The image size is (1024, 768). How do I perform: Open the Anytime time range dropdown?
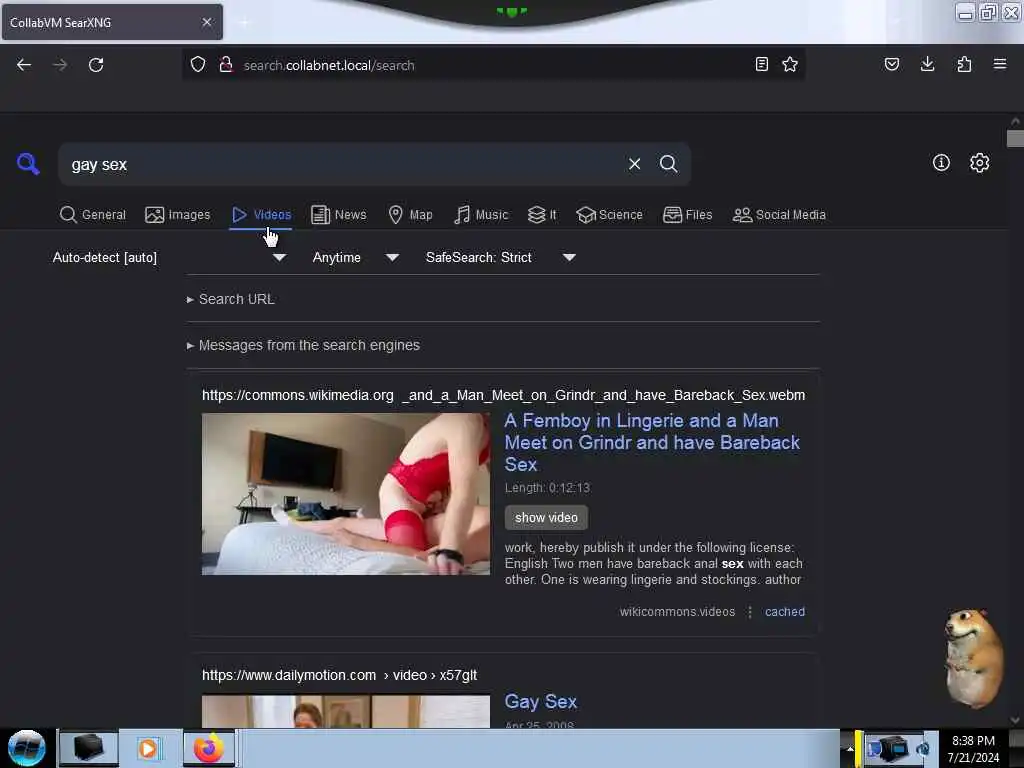pos(356,257)
